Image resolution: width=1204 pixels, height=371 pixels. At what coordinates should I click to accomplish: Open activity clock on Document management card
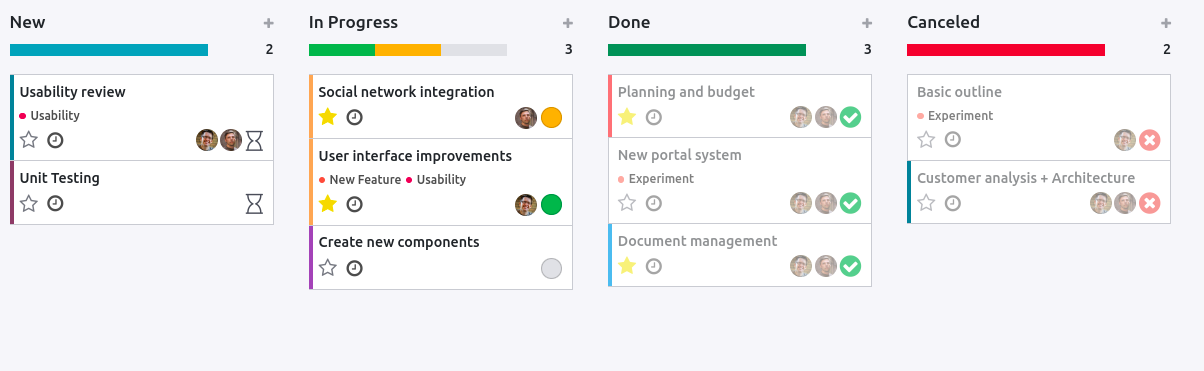[653, 266]
